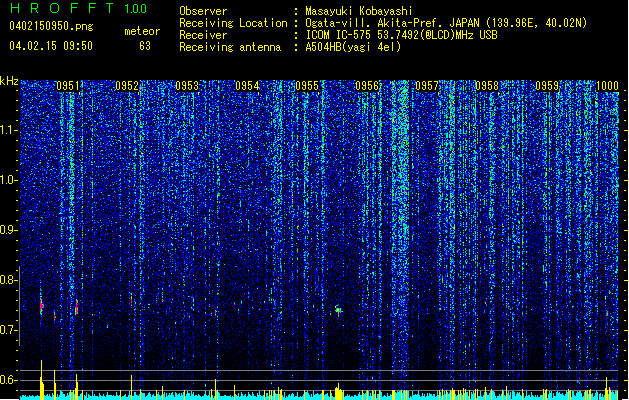
Task: Click the 1.1 kHz frequency label
Action: [x=9, y=130]
